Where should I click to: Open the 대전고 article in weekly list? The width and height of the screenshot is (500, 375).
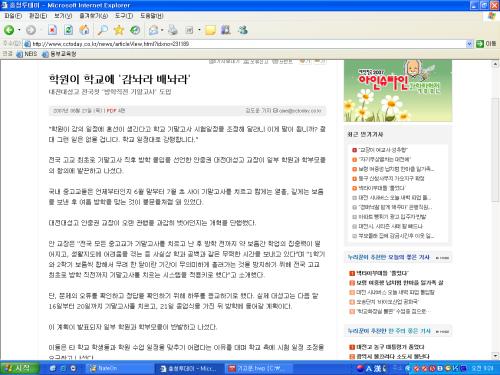tap(390, 347)
